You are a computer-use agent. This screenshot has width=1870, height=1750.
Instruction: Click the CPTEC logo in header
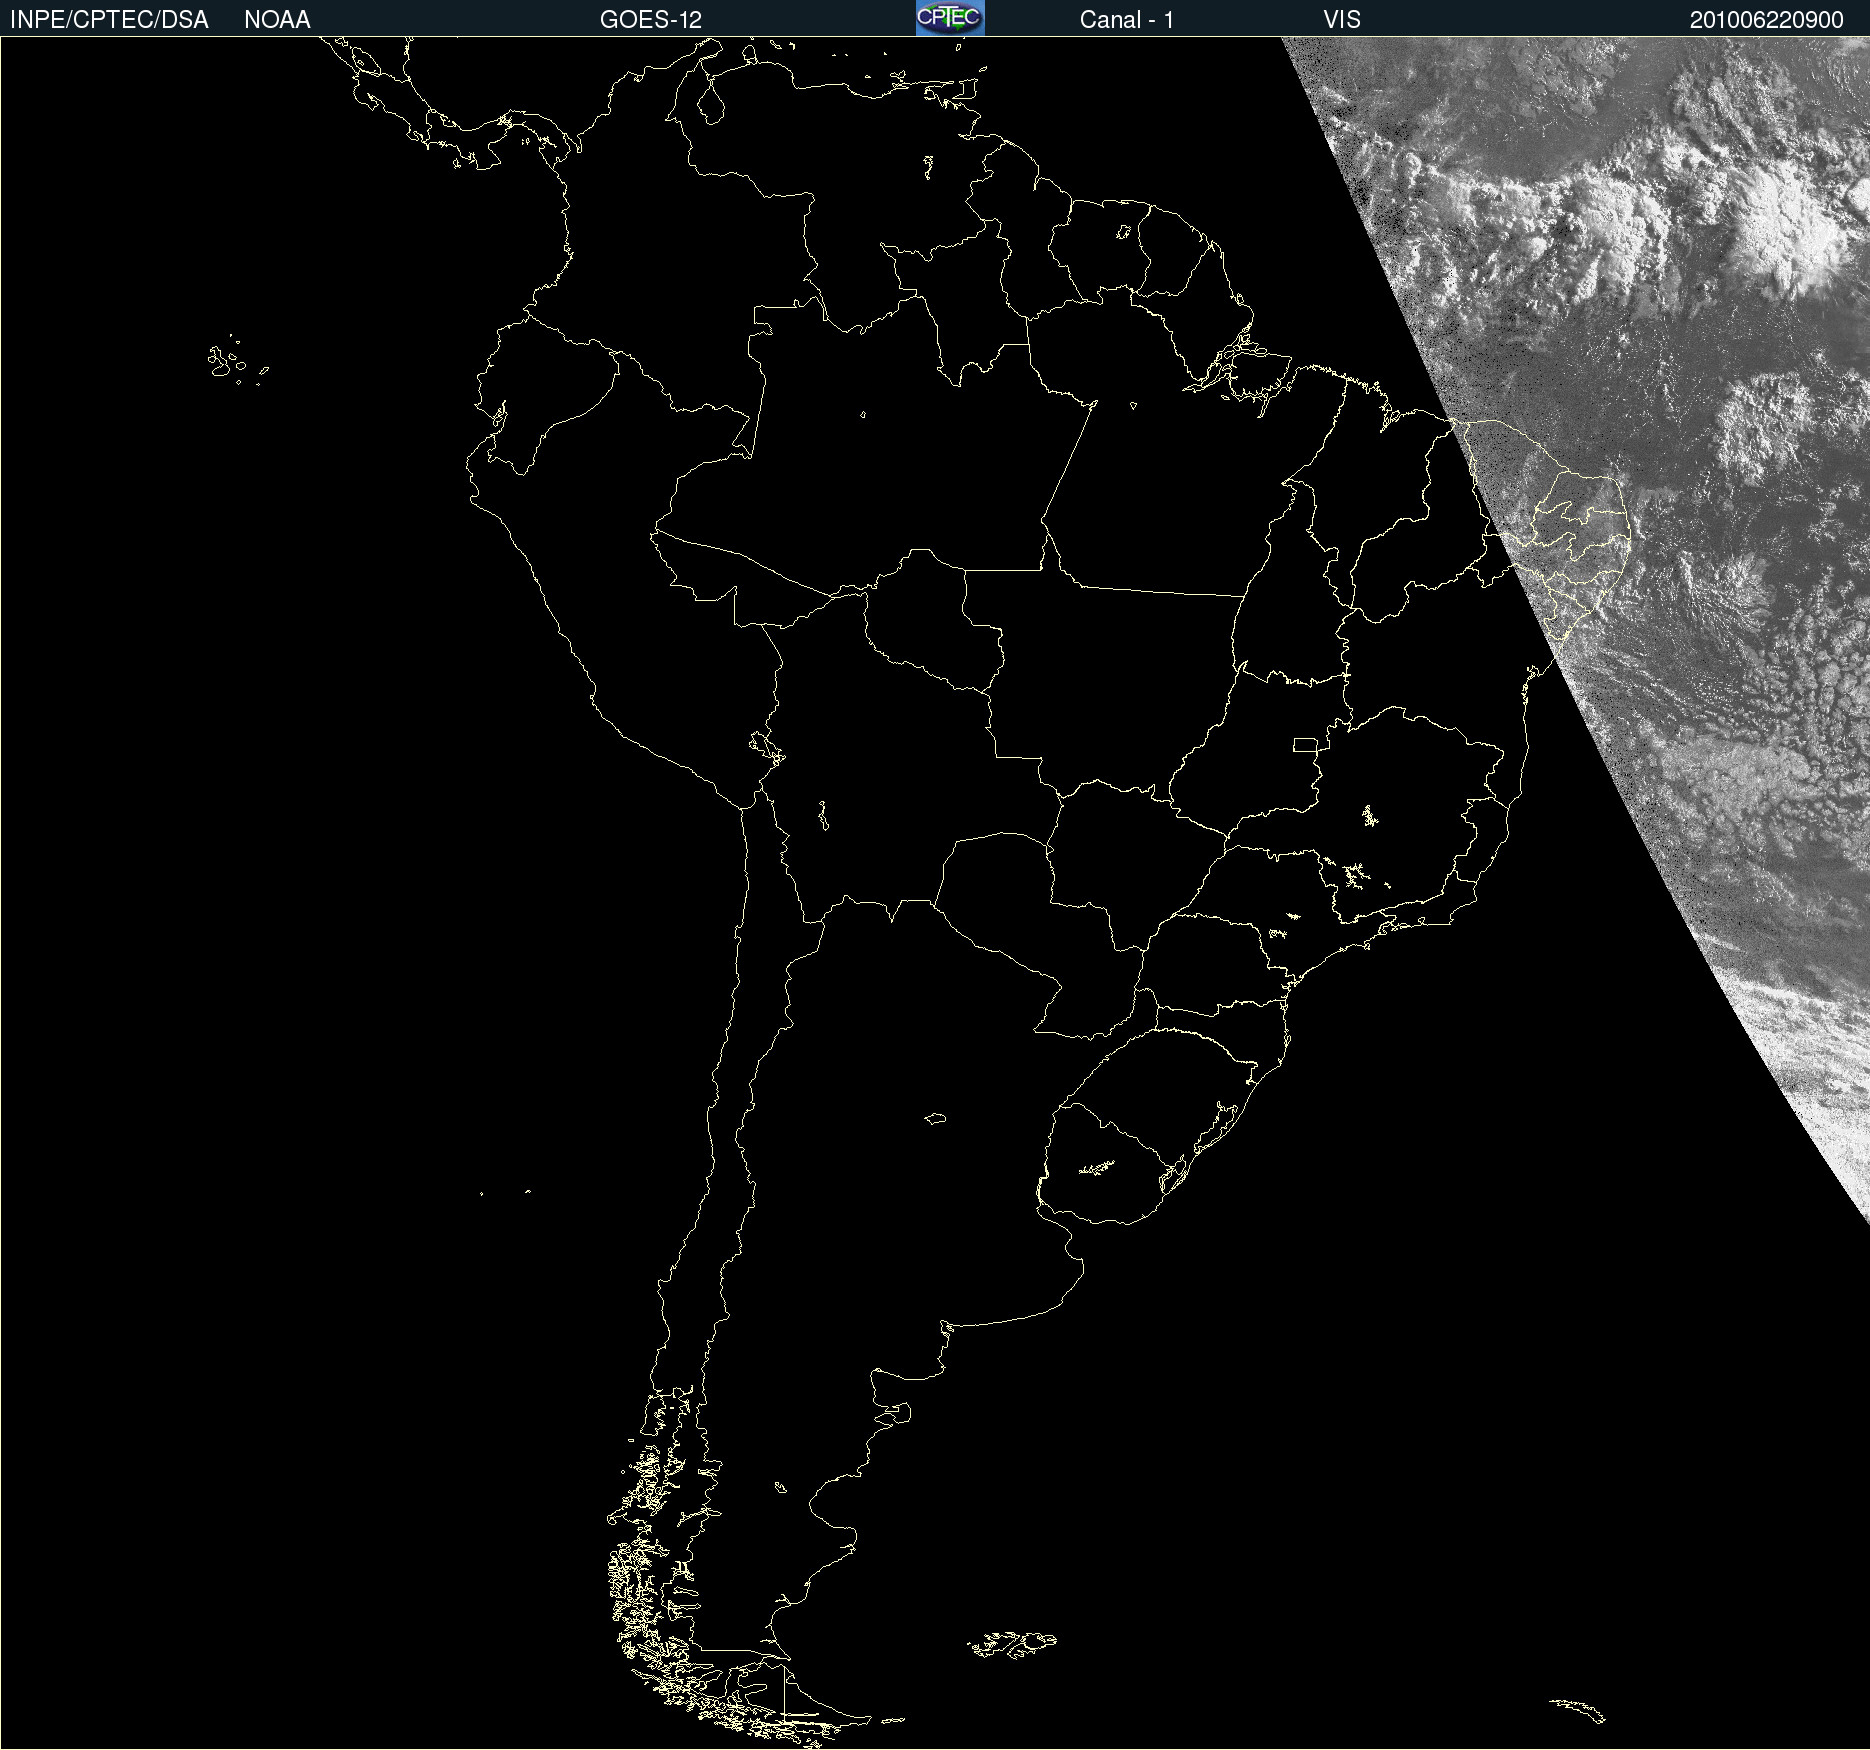tap(950, 18)
